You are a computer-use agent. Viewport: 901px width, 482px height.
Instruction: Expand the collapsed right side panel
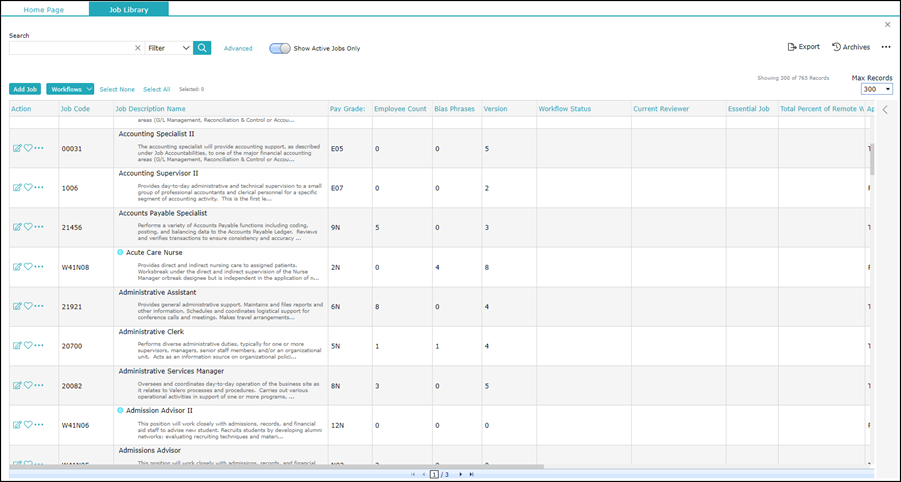tap(885, 109)
